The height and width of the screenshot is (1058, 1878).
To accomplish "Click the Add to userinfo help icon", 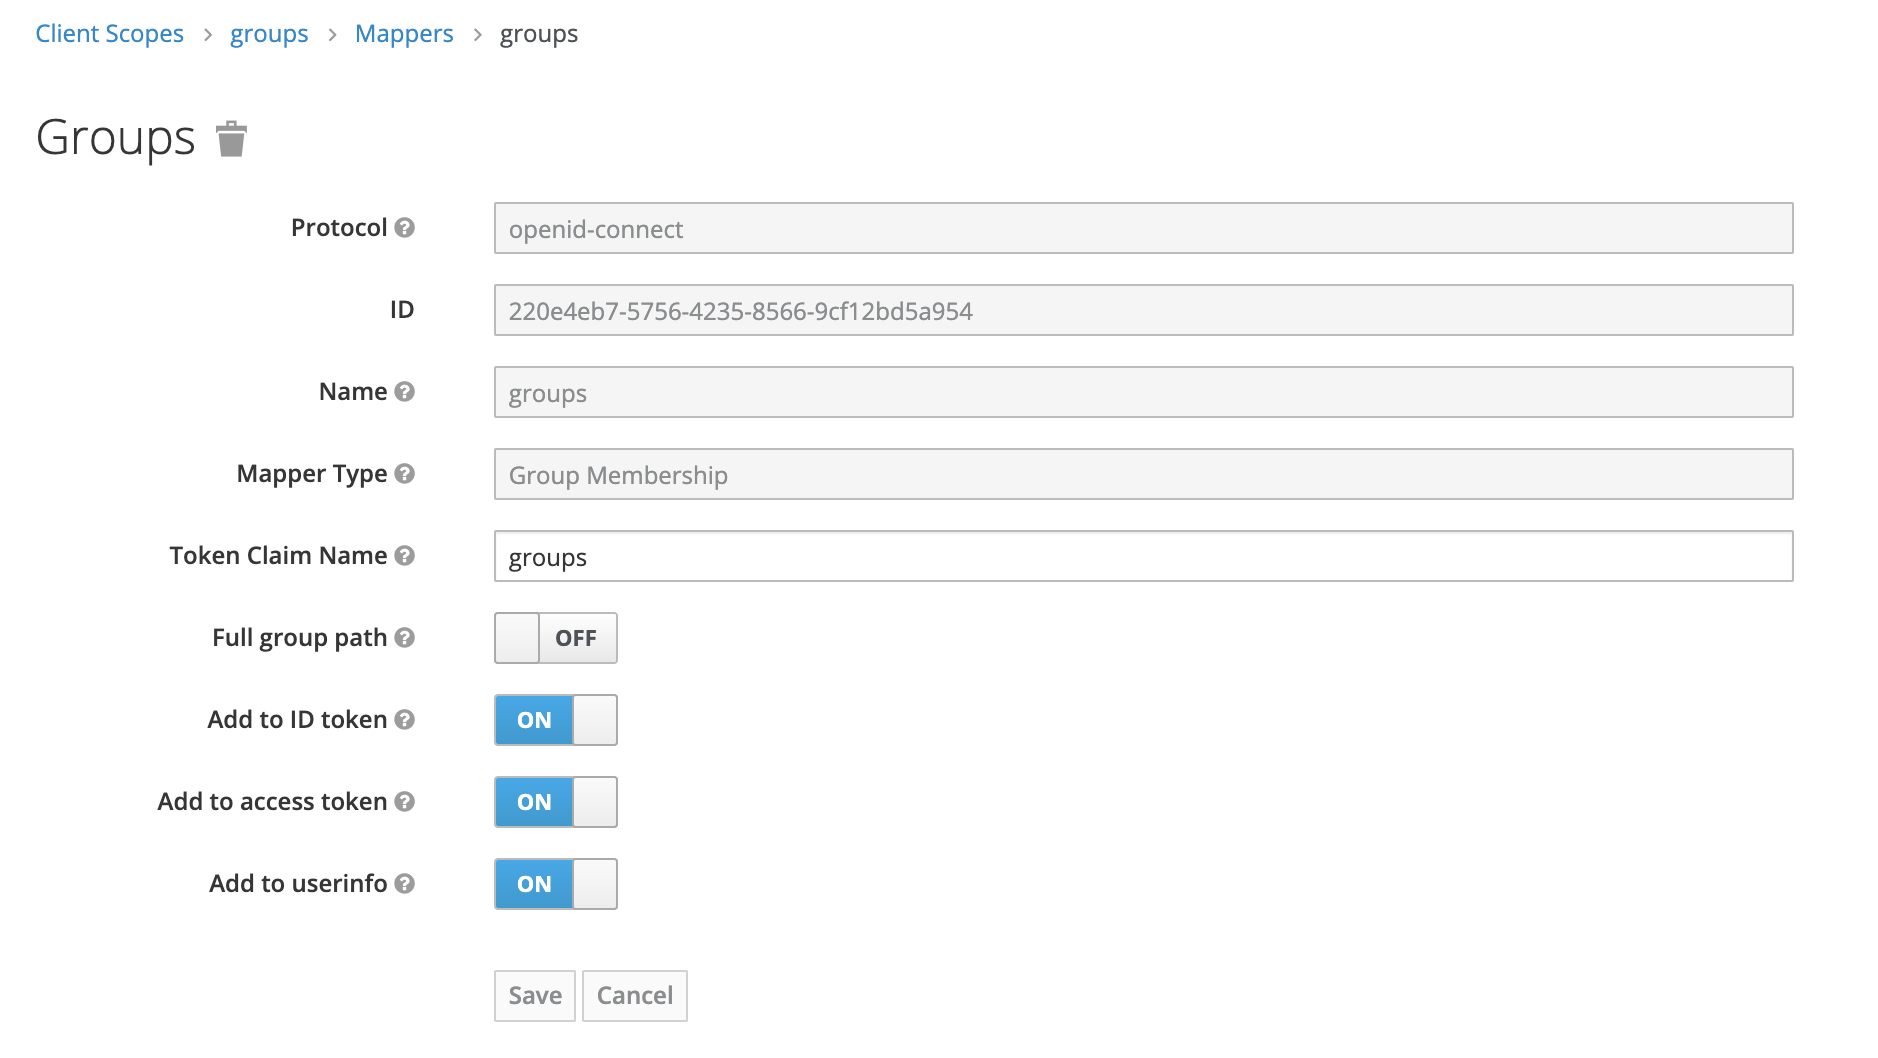I will click(404, 884).
